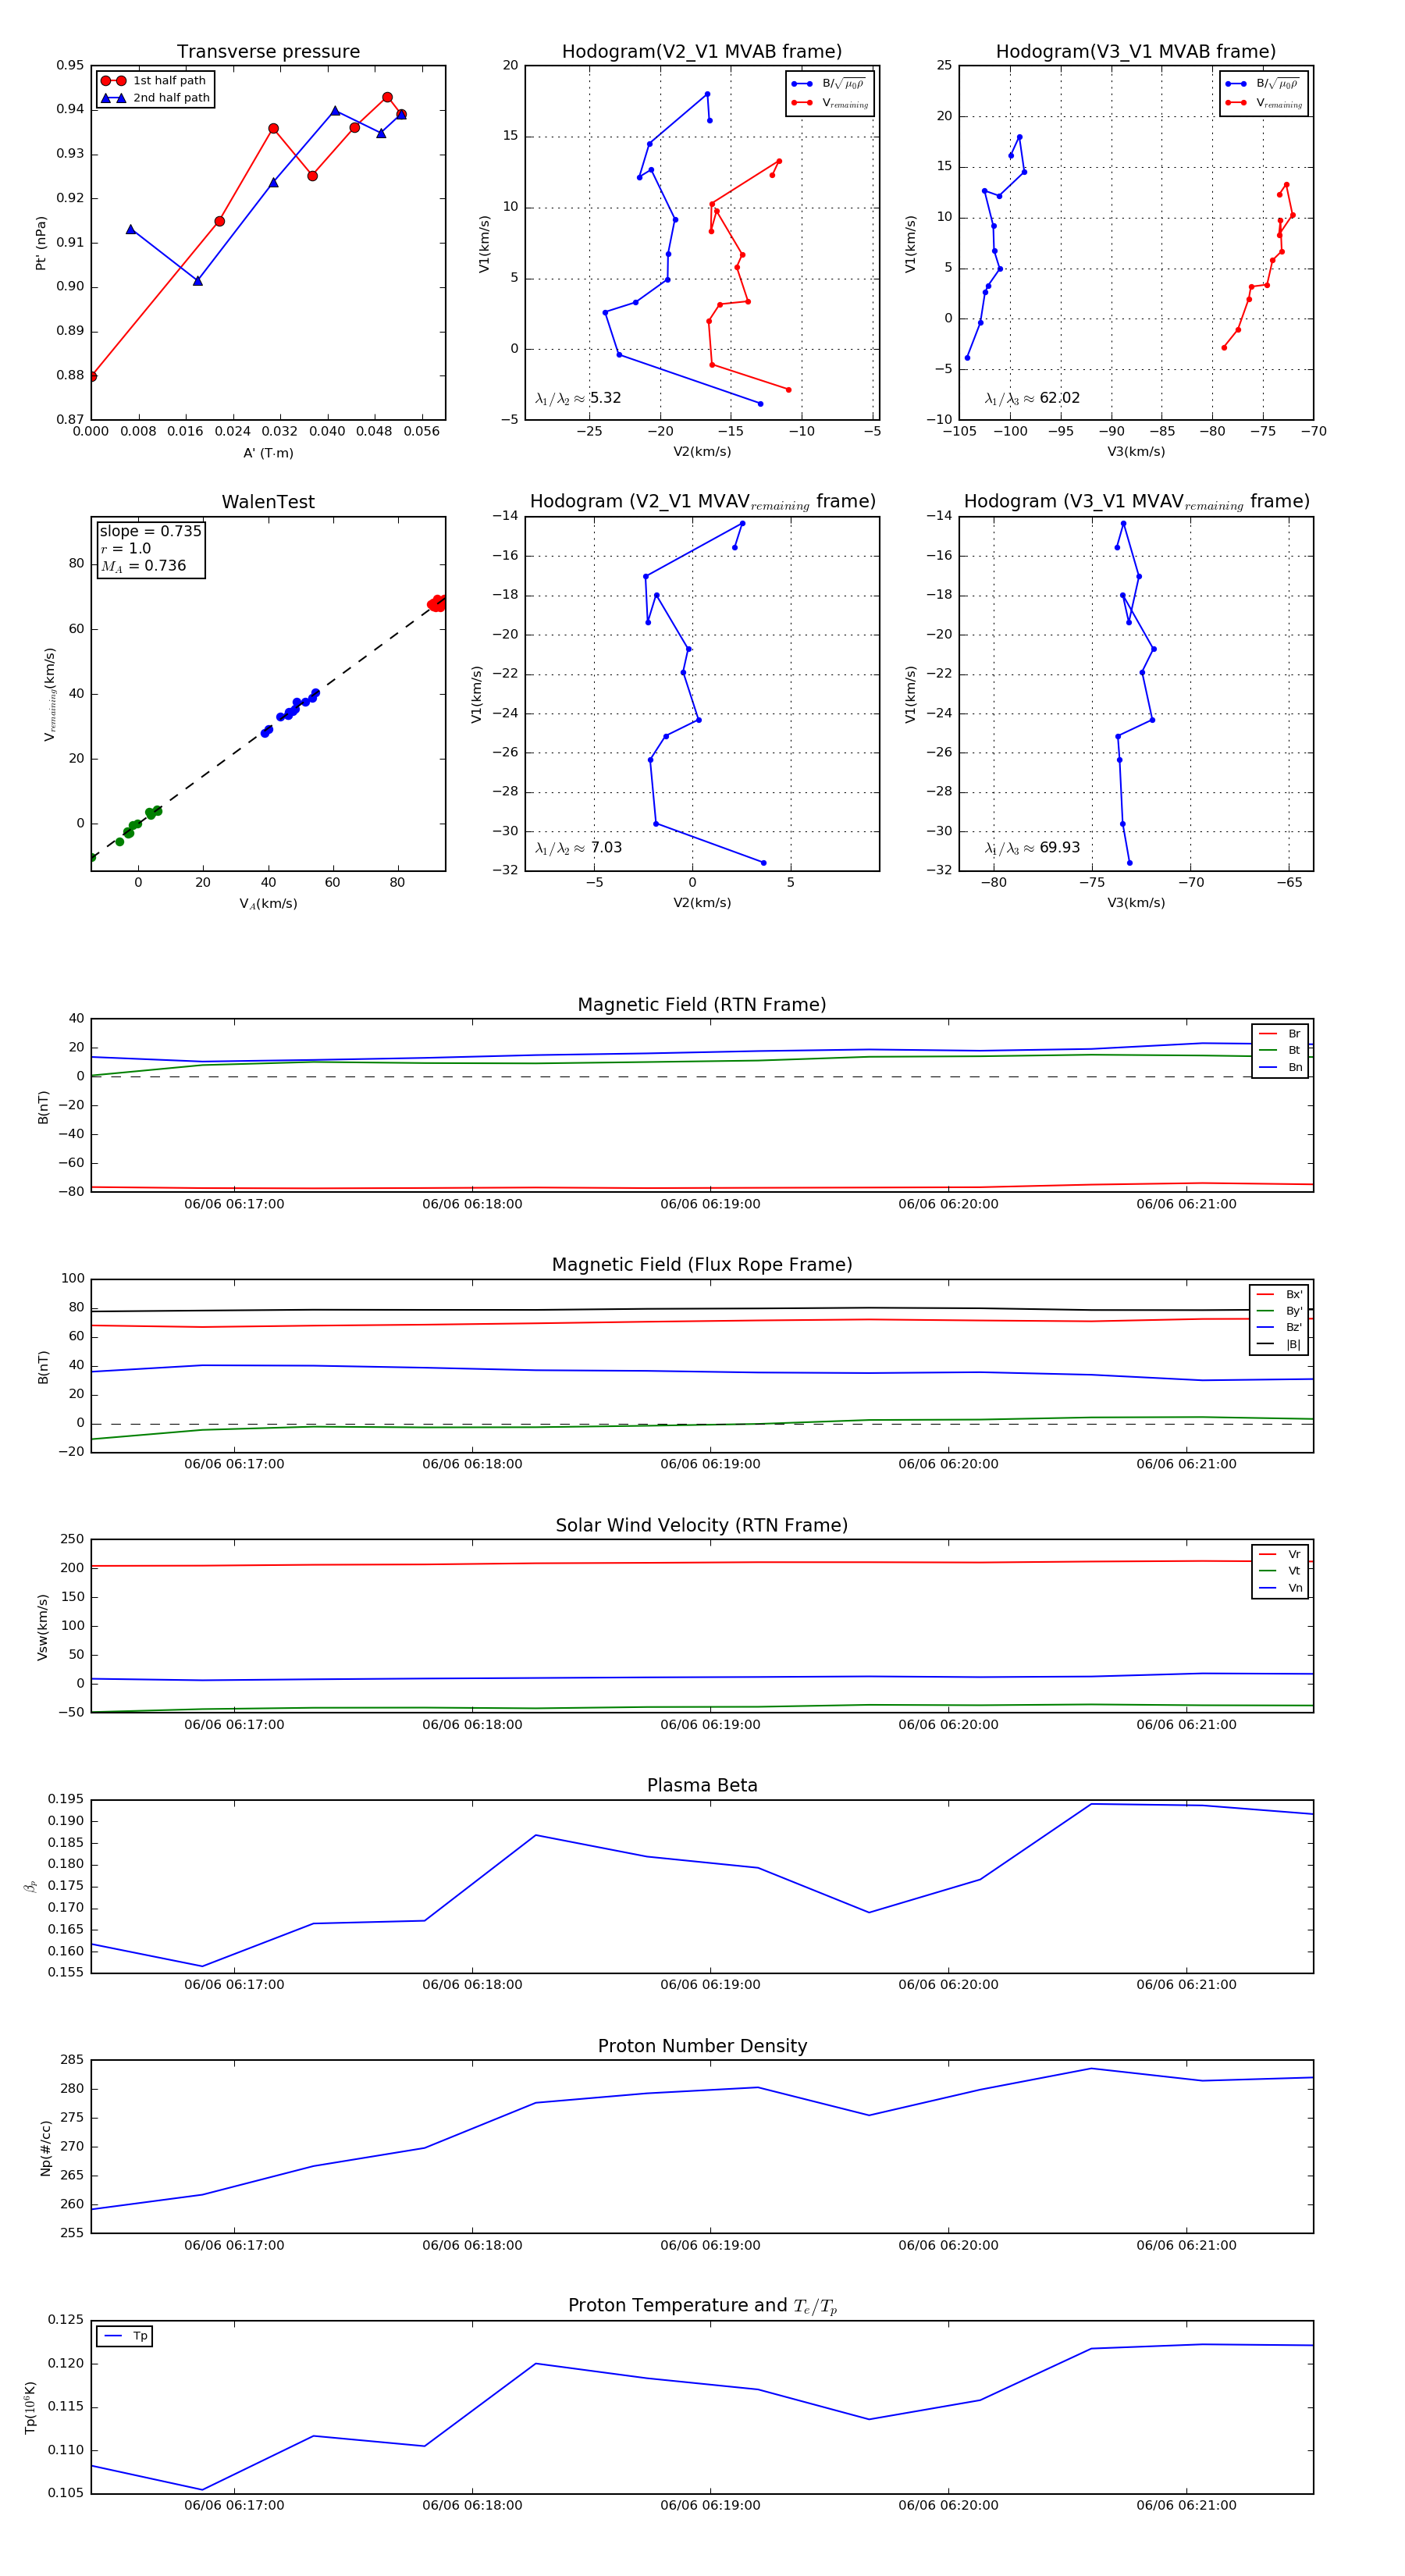1405x2576 pixels.
Task: Click the V_A(km/s) axis label in WalenTest
Action: (268, 903)
